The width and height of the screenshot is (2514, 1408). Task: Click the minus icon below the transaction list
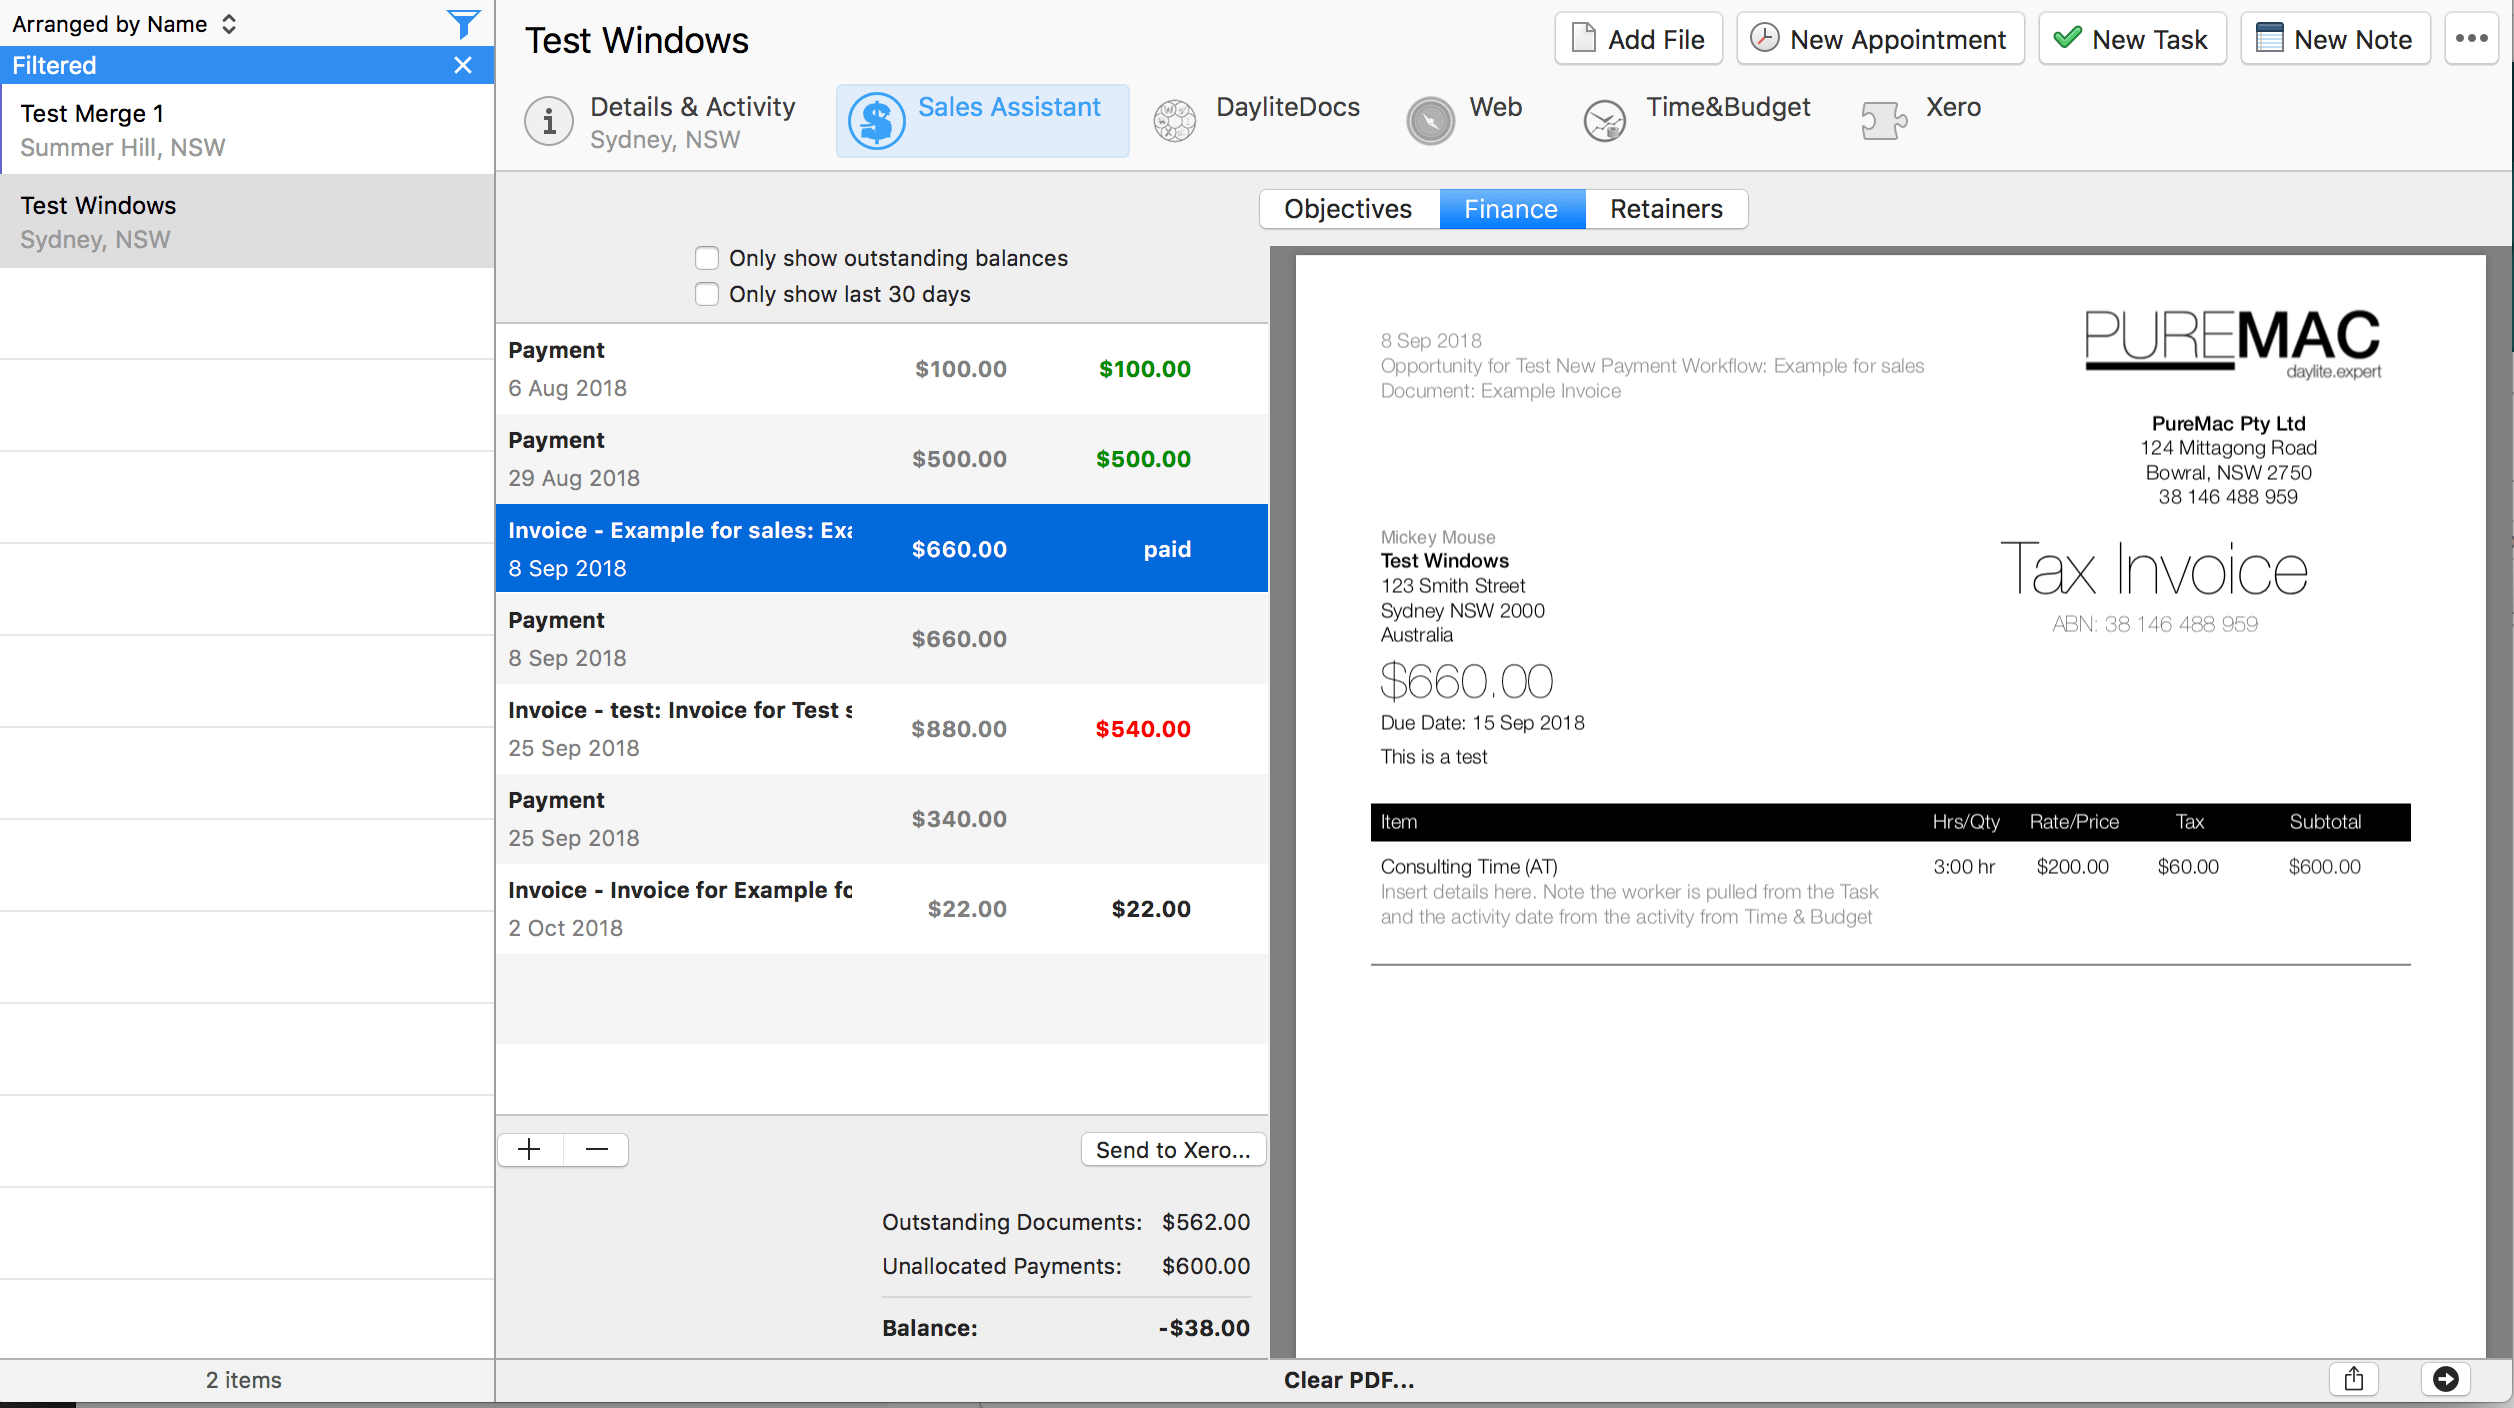[596, 1149]
